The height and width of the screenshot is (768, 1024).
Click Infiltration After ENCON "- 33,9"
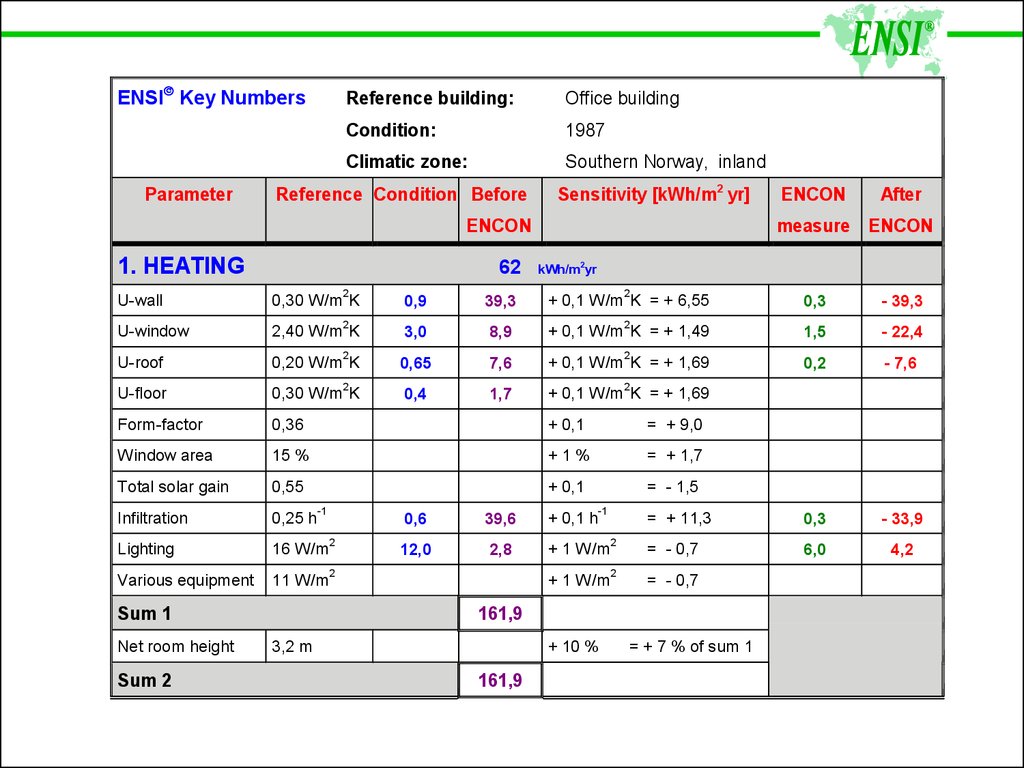902,519
